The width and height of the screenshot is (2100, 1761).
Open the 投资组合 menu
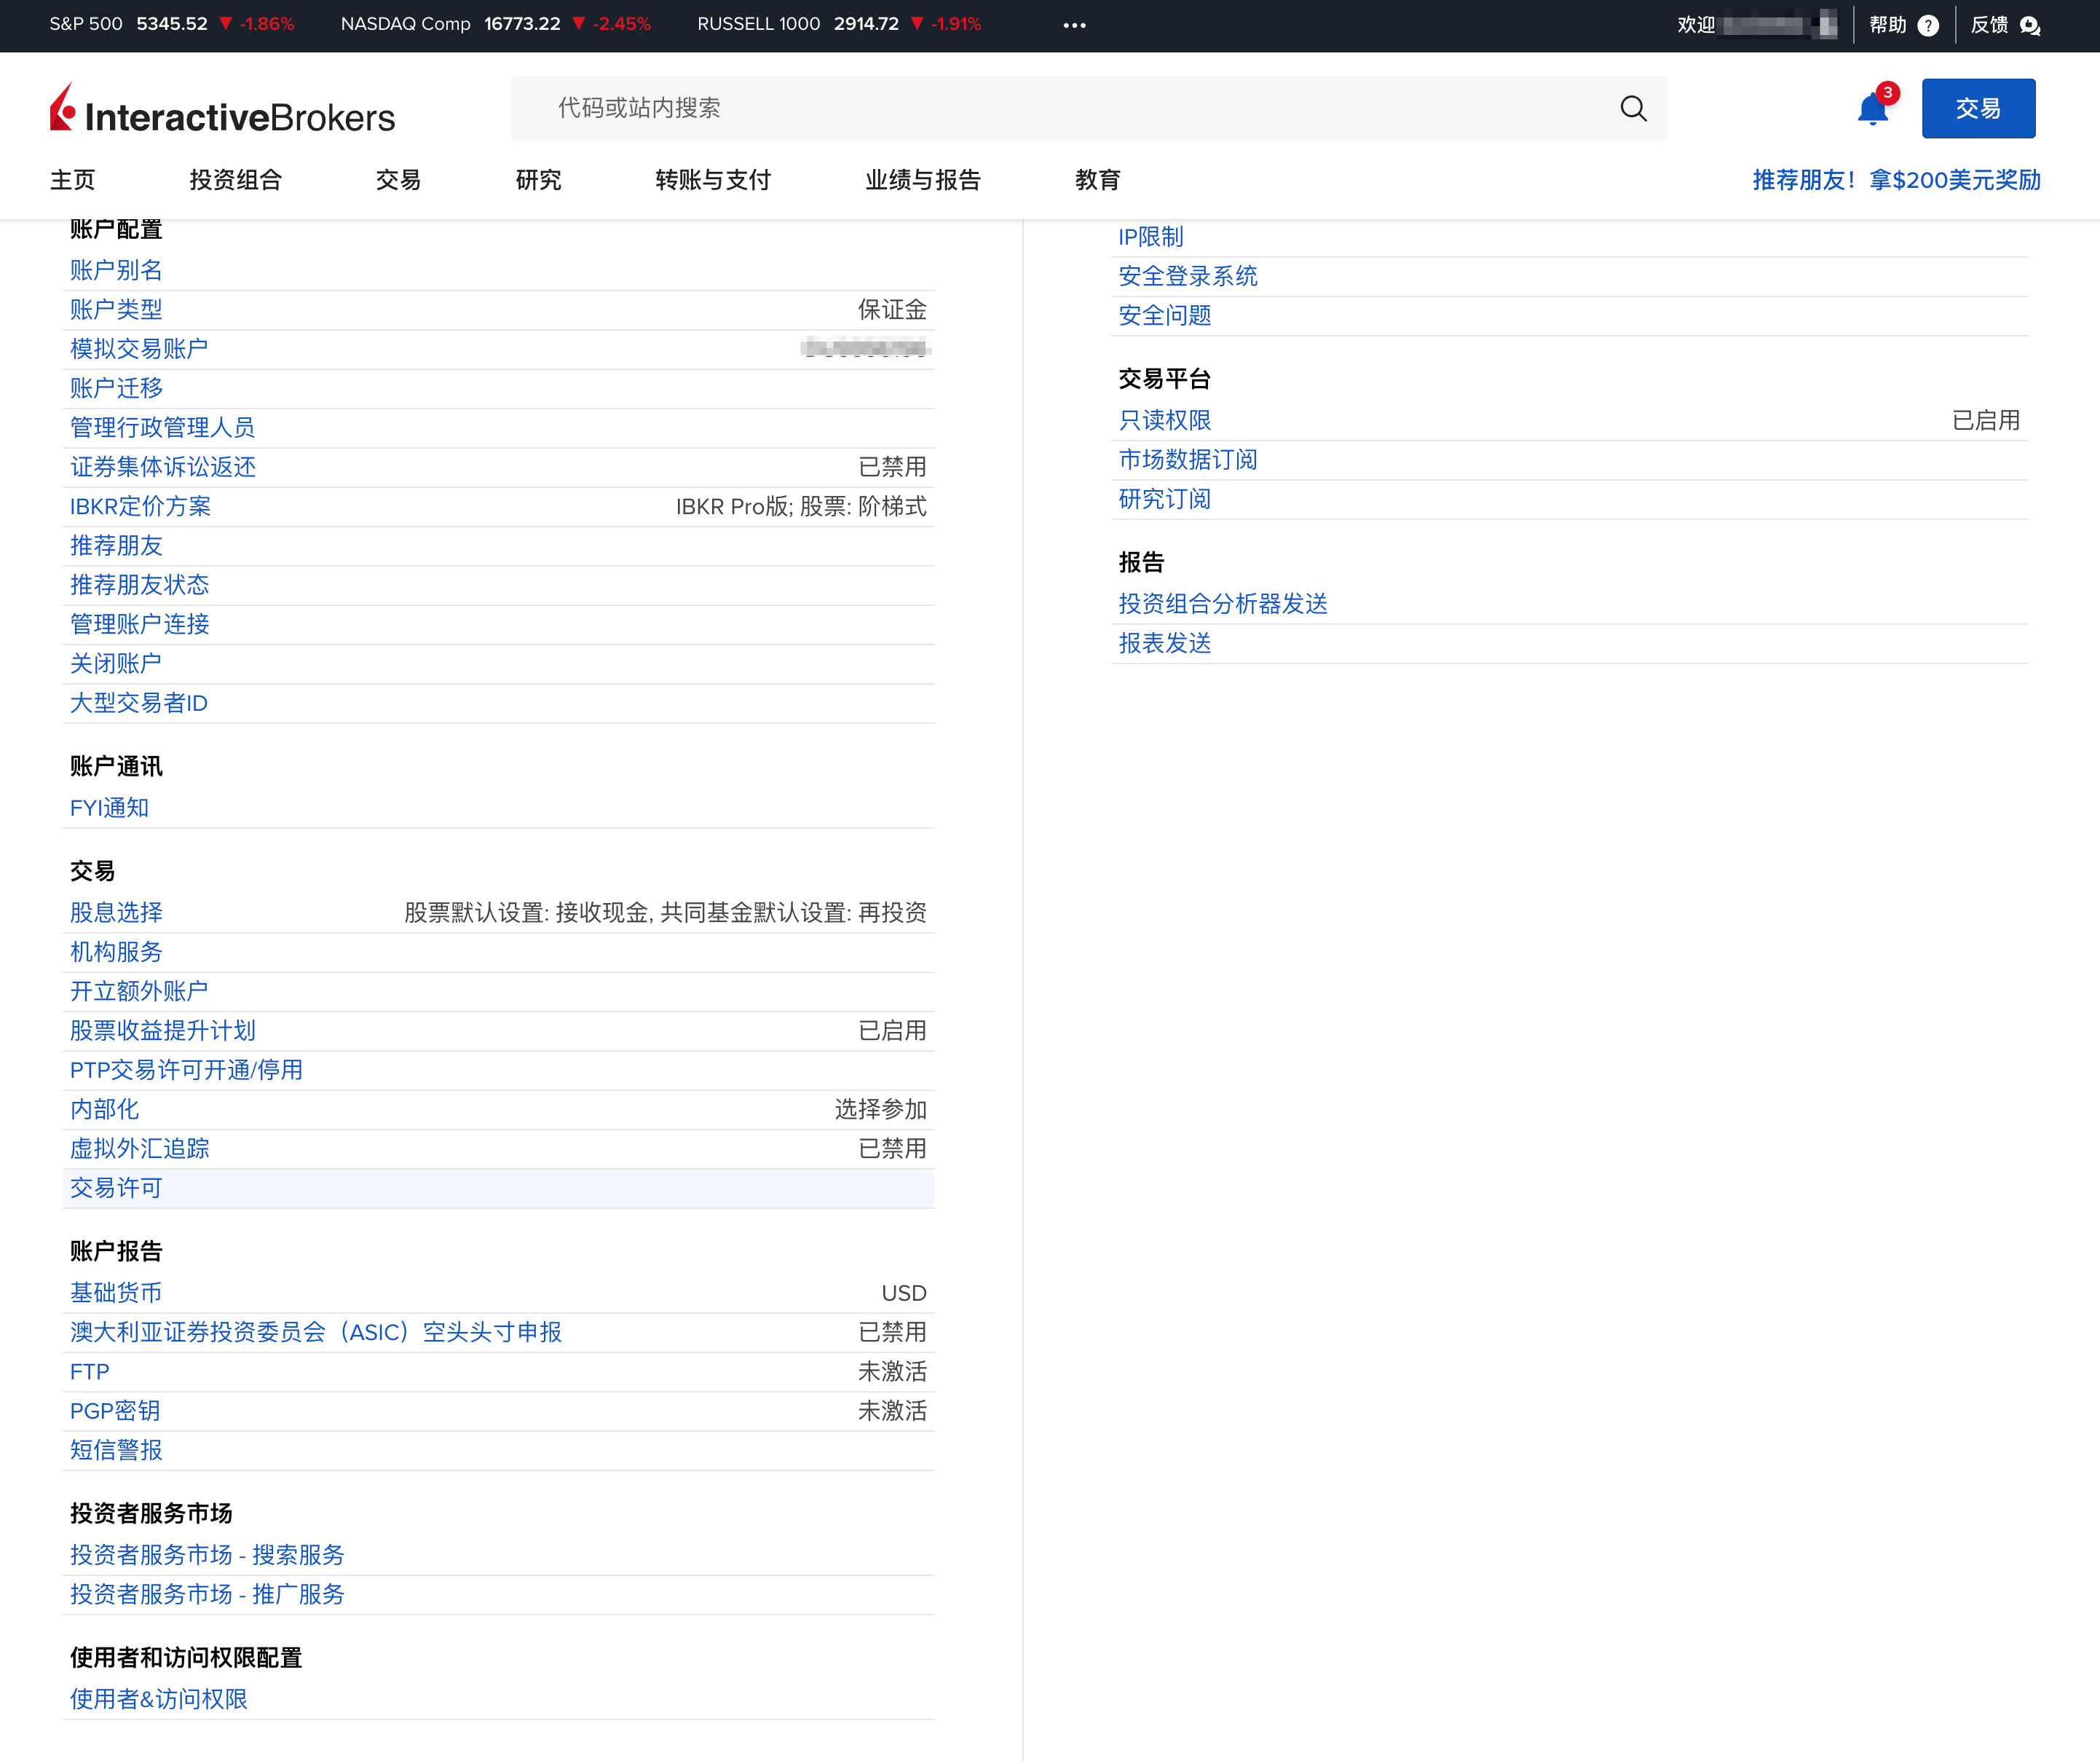235,180
